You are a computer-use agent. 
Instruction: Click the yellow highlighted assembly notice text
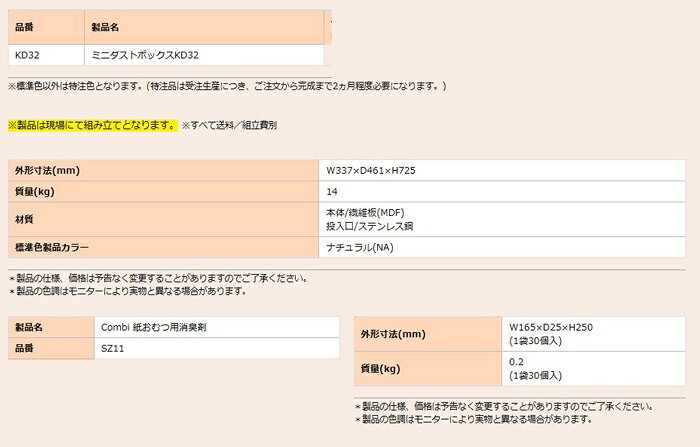[92, 125]
